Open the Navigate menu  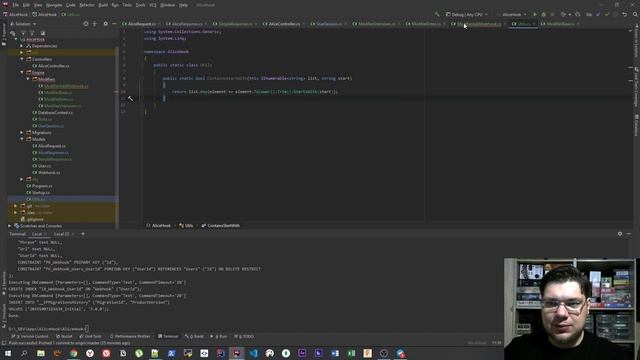click(54, 5)
